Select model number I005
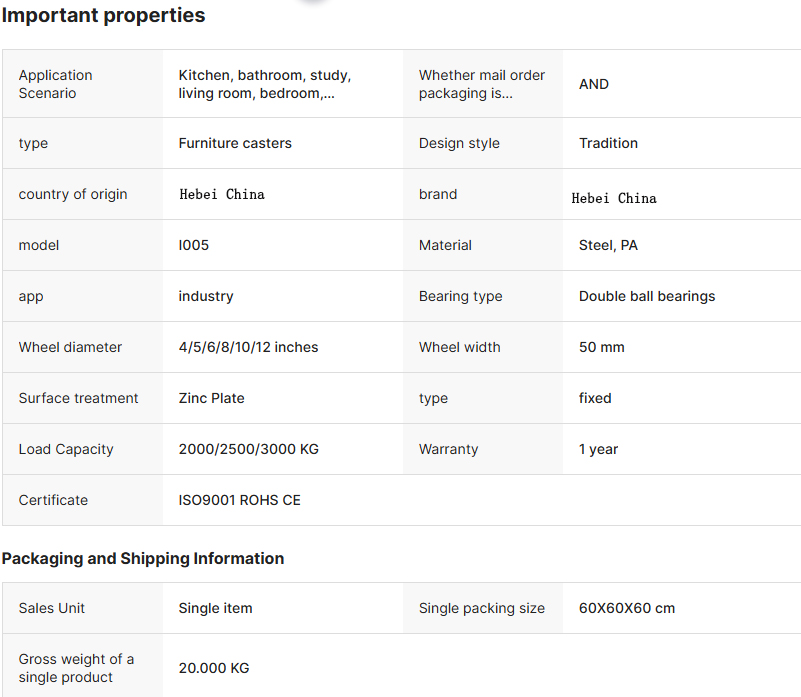Viewport: 801px width, 697px height. click(x=194, y=245)
